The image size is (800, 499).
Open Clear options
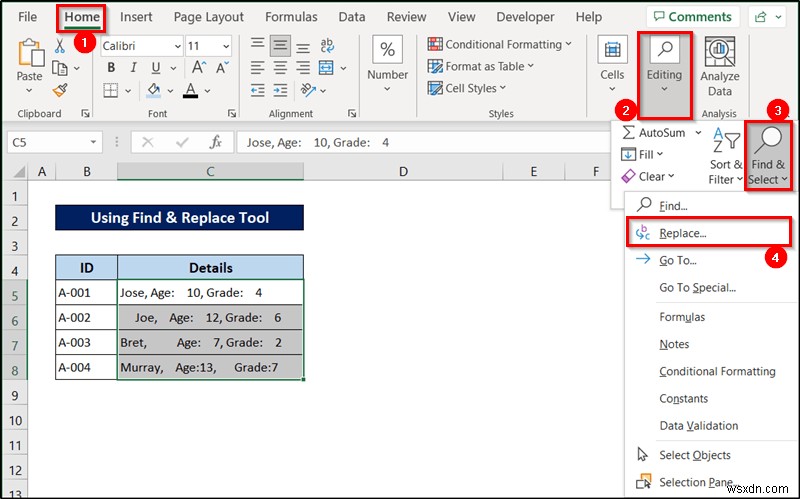point(647,177)
